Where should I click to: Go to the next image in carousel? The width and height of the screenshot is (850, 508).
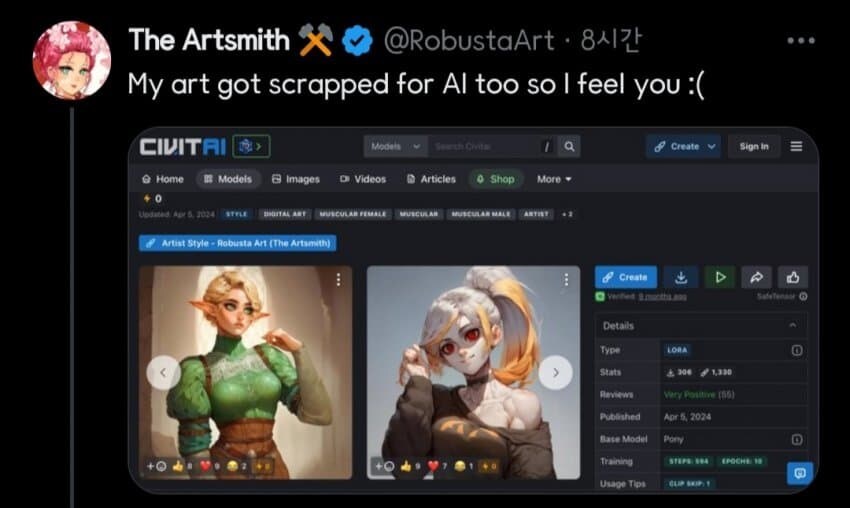point(555,372)
